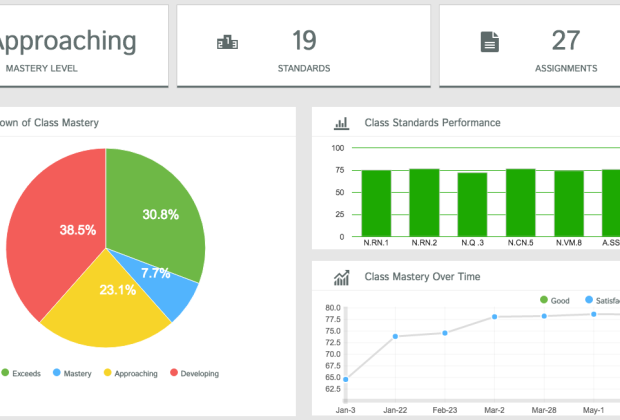Click the Mar-2 data point on mastery line
Screen dimensions: 620x420
point(494,317)
